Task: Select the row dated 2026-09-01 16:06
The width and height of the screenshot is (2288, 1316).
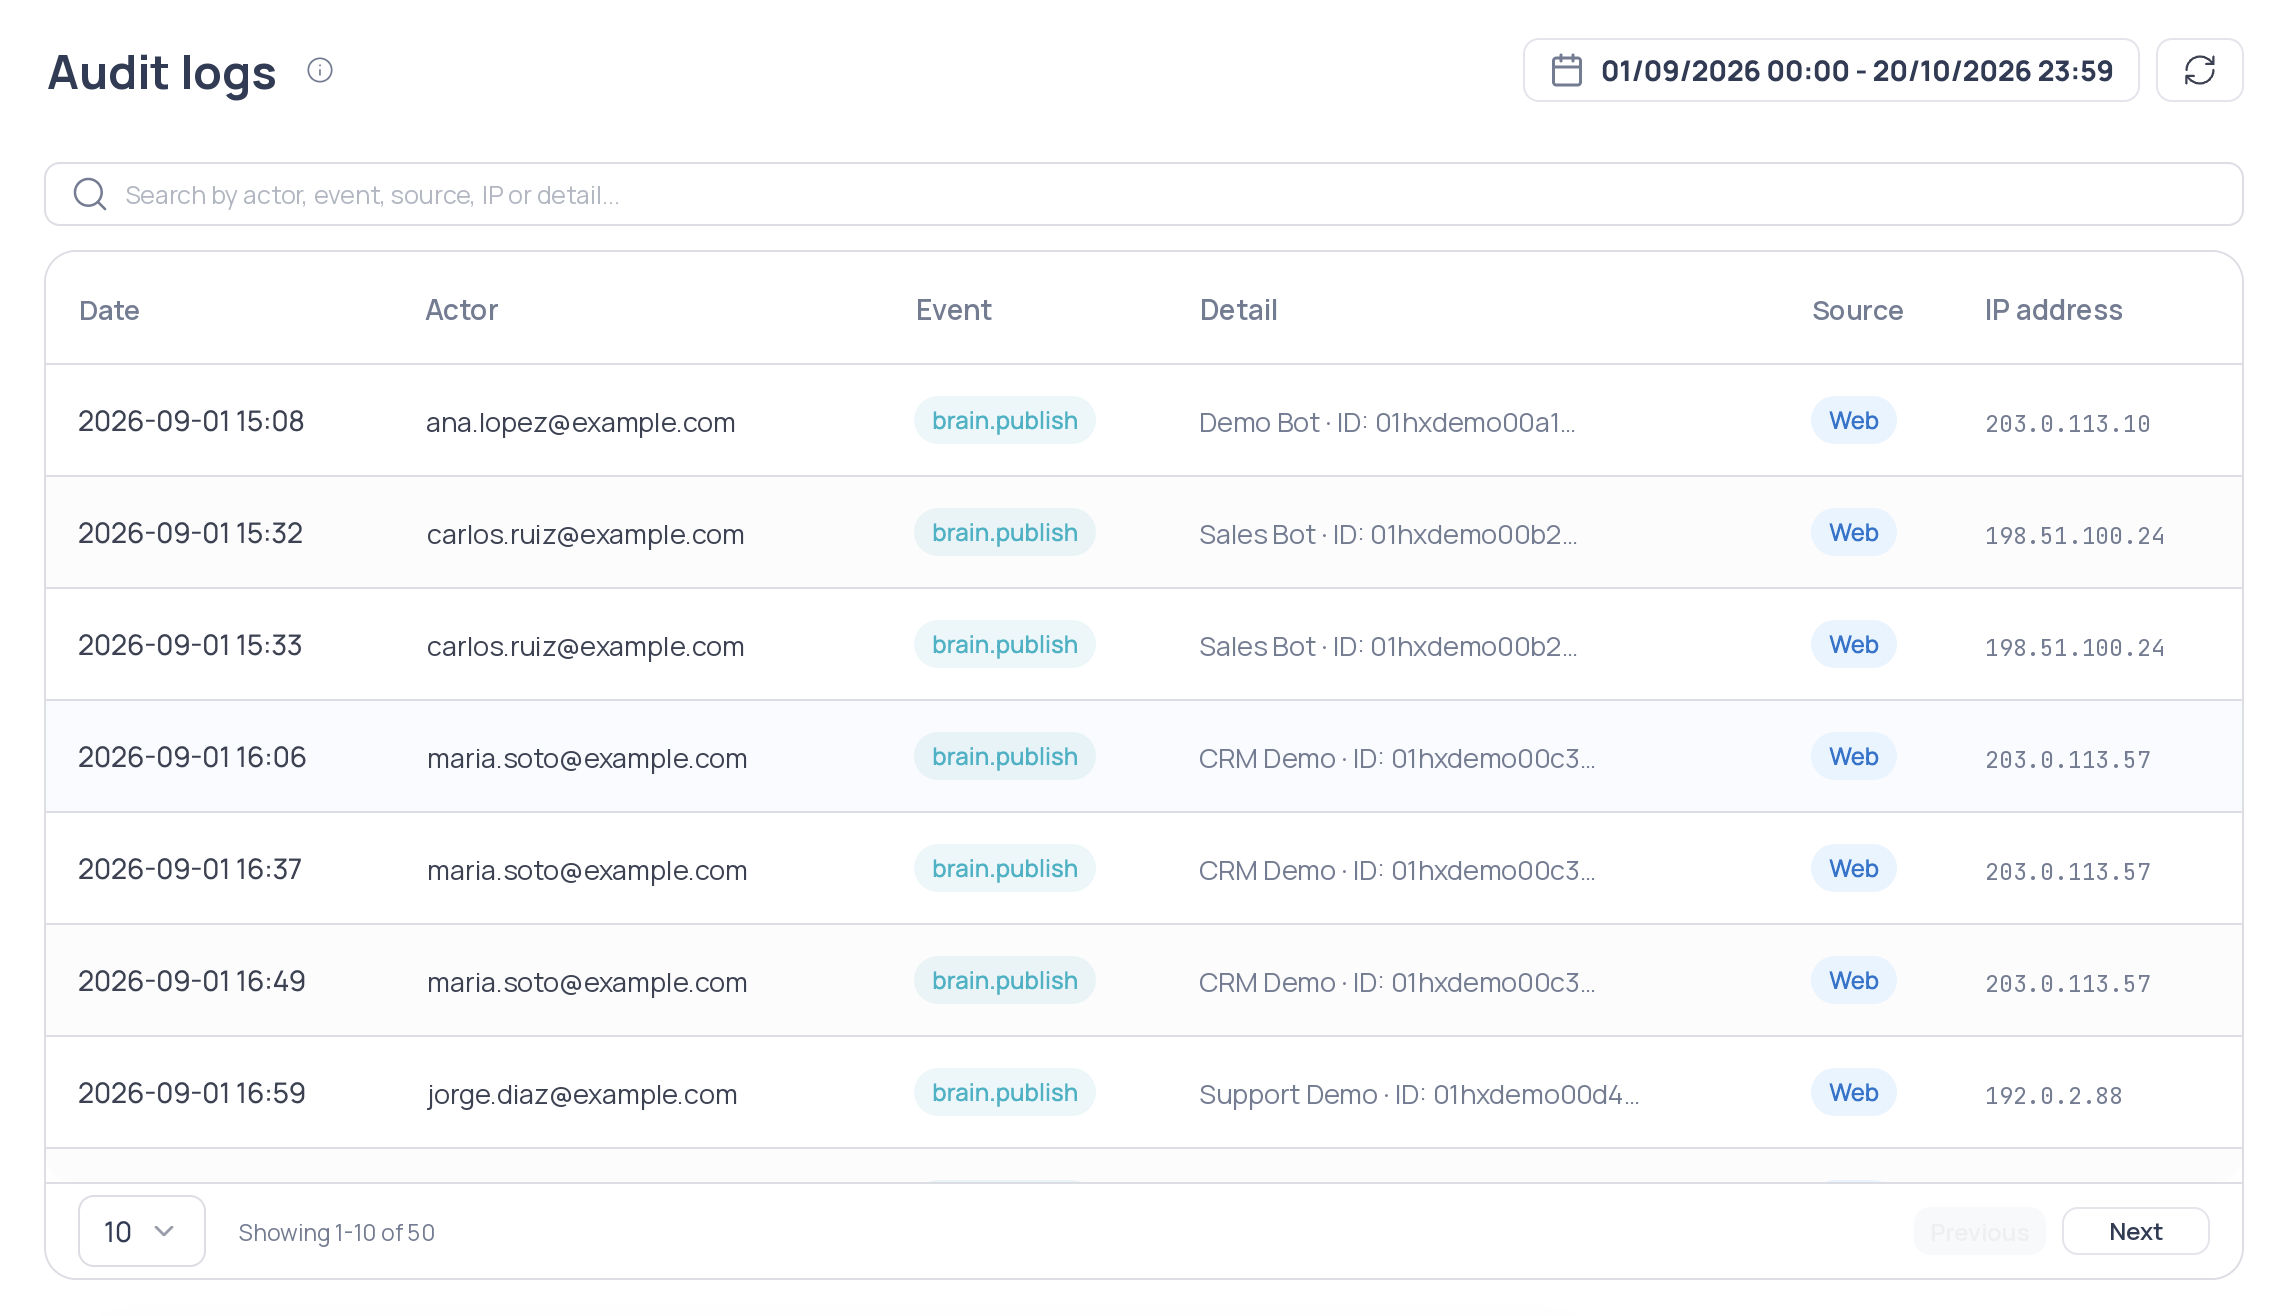Action: [1143, 756]
